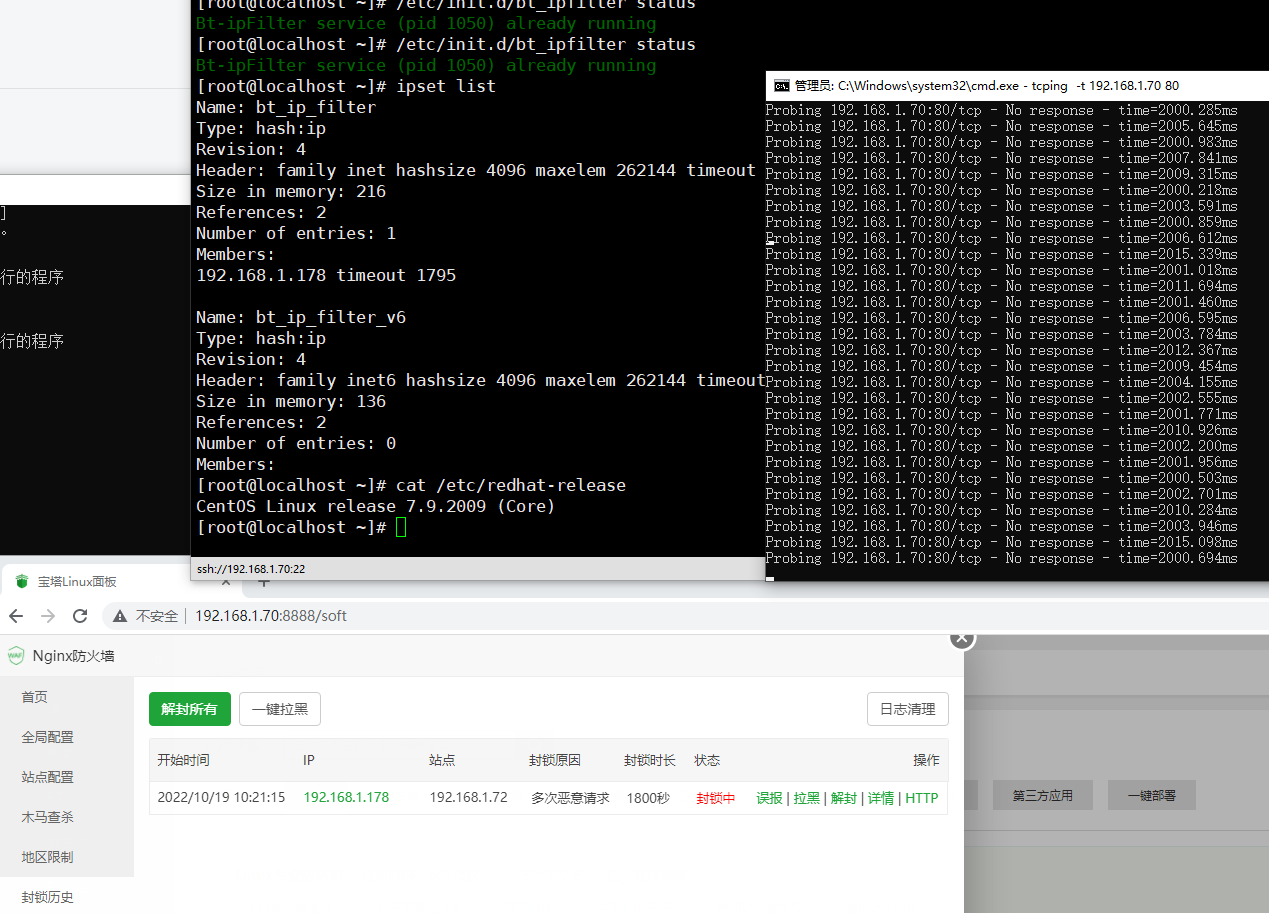Click the 封锁时长 column header
The height and width of the screenshot is (913, 1269).
pyautogui.click(x=650, y=760)
